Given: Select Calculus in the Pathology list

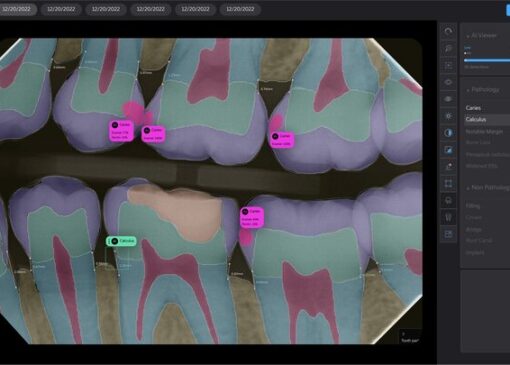Looking at the screenshot, I should pyautogui.click(x=476, y=119).
